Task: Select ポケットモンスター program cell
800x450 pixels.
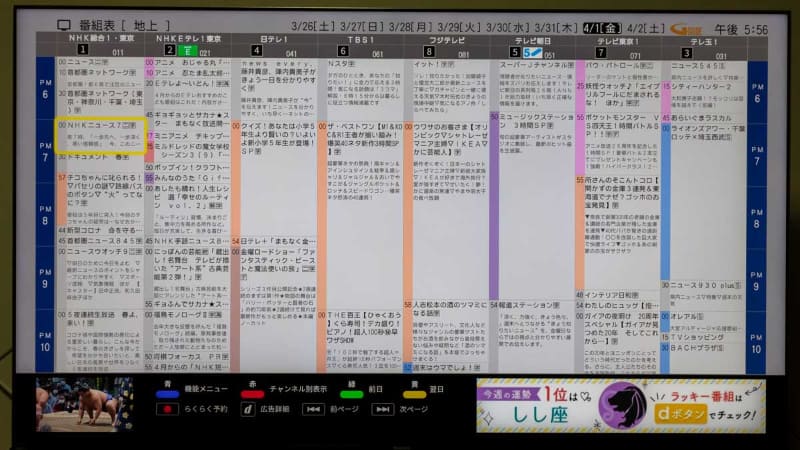Action: 618,144
